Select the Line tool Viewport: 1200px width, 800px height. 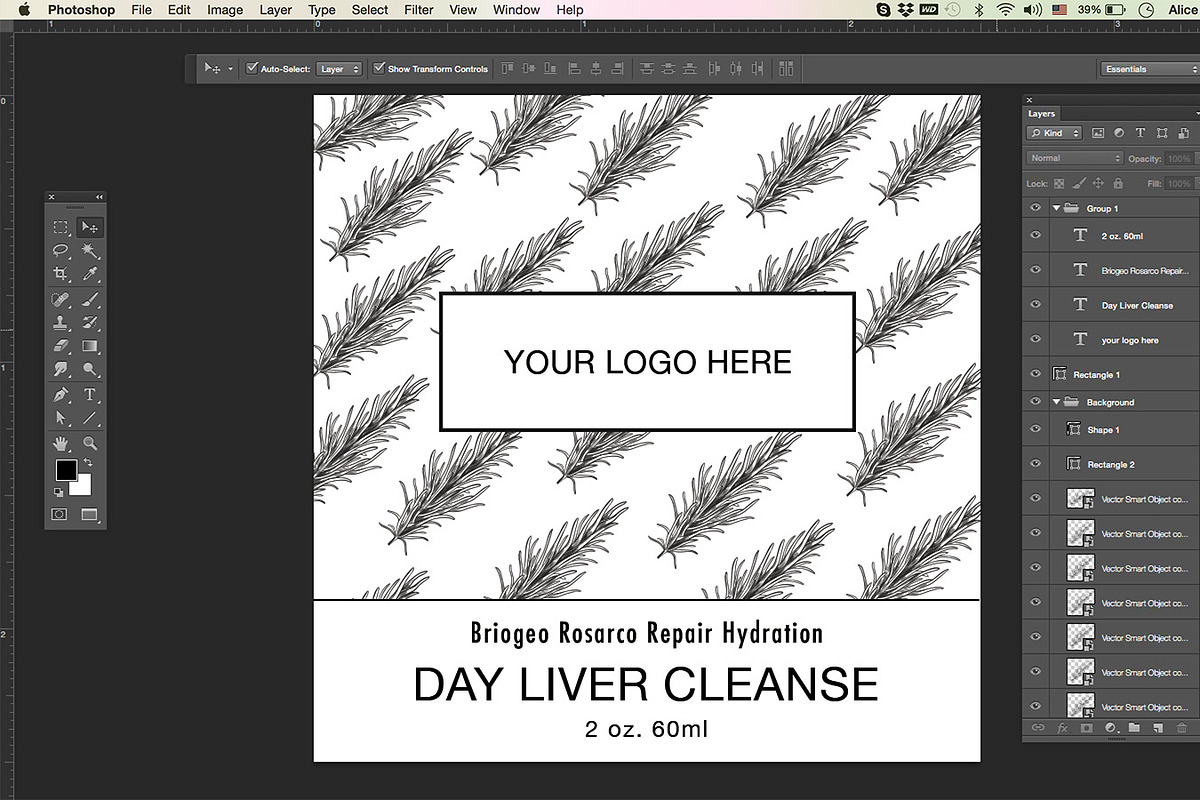point(90,418)
